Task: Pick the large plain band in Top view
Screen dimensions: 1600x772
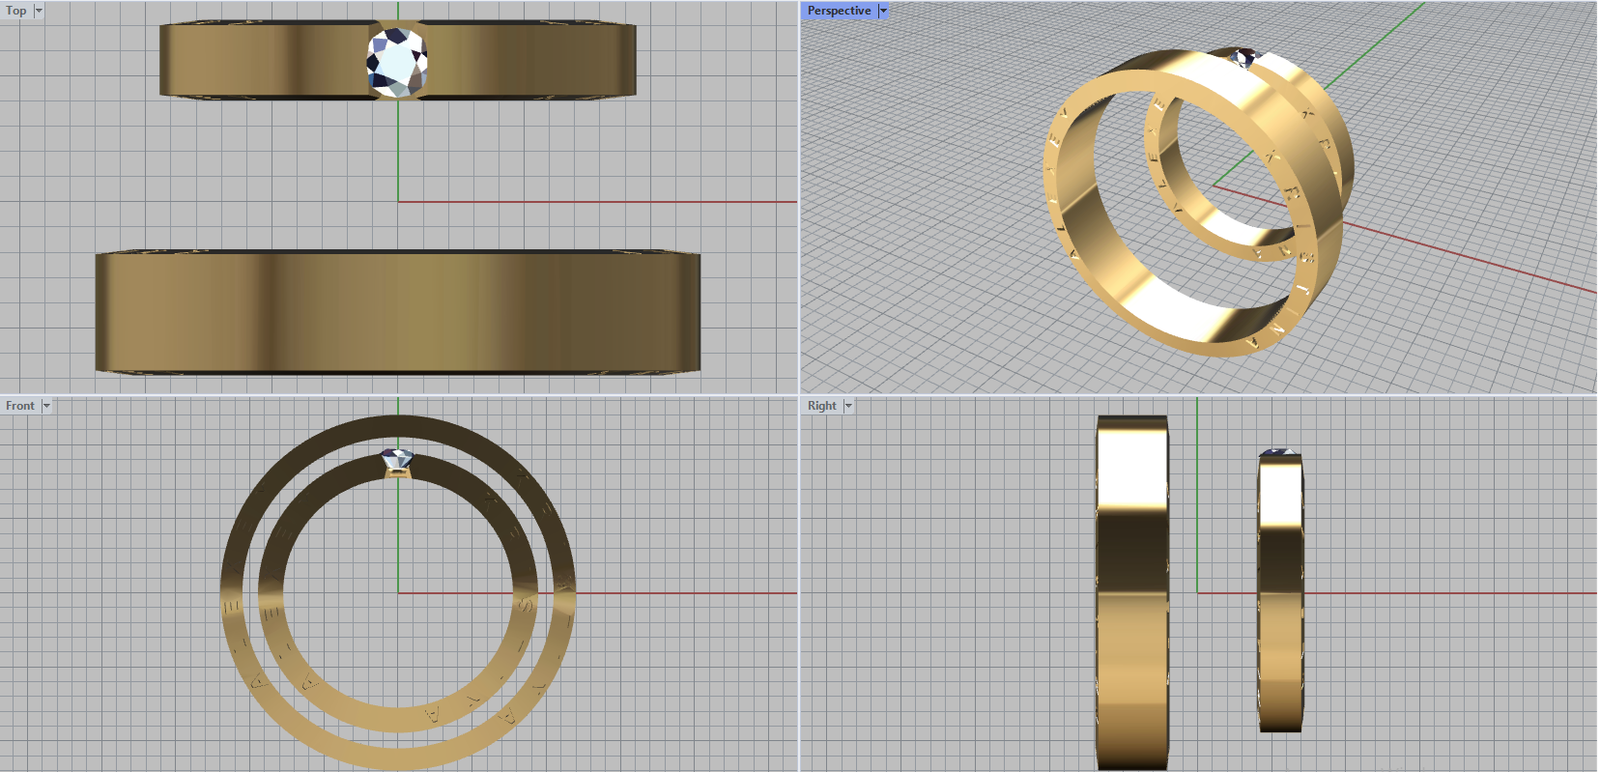Action: click(398, 312)
